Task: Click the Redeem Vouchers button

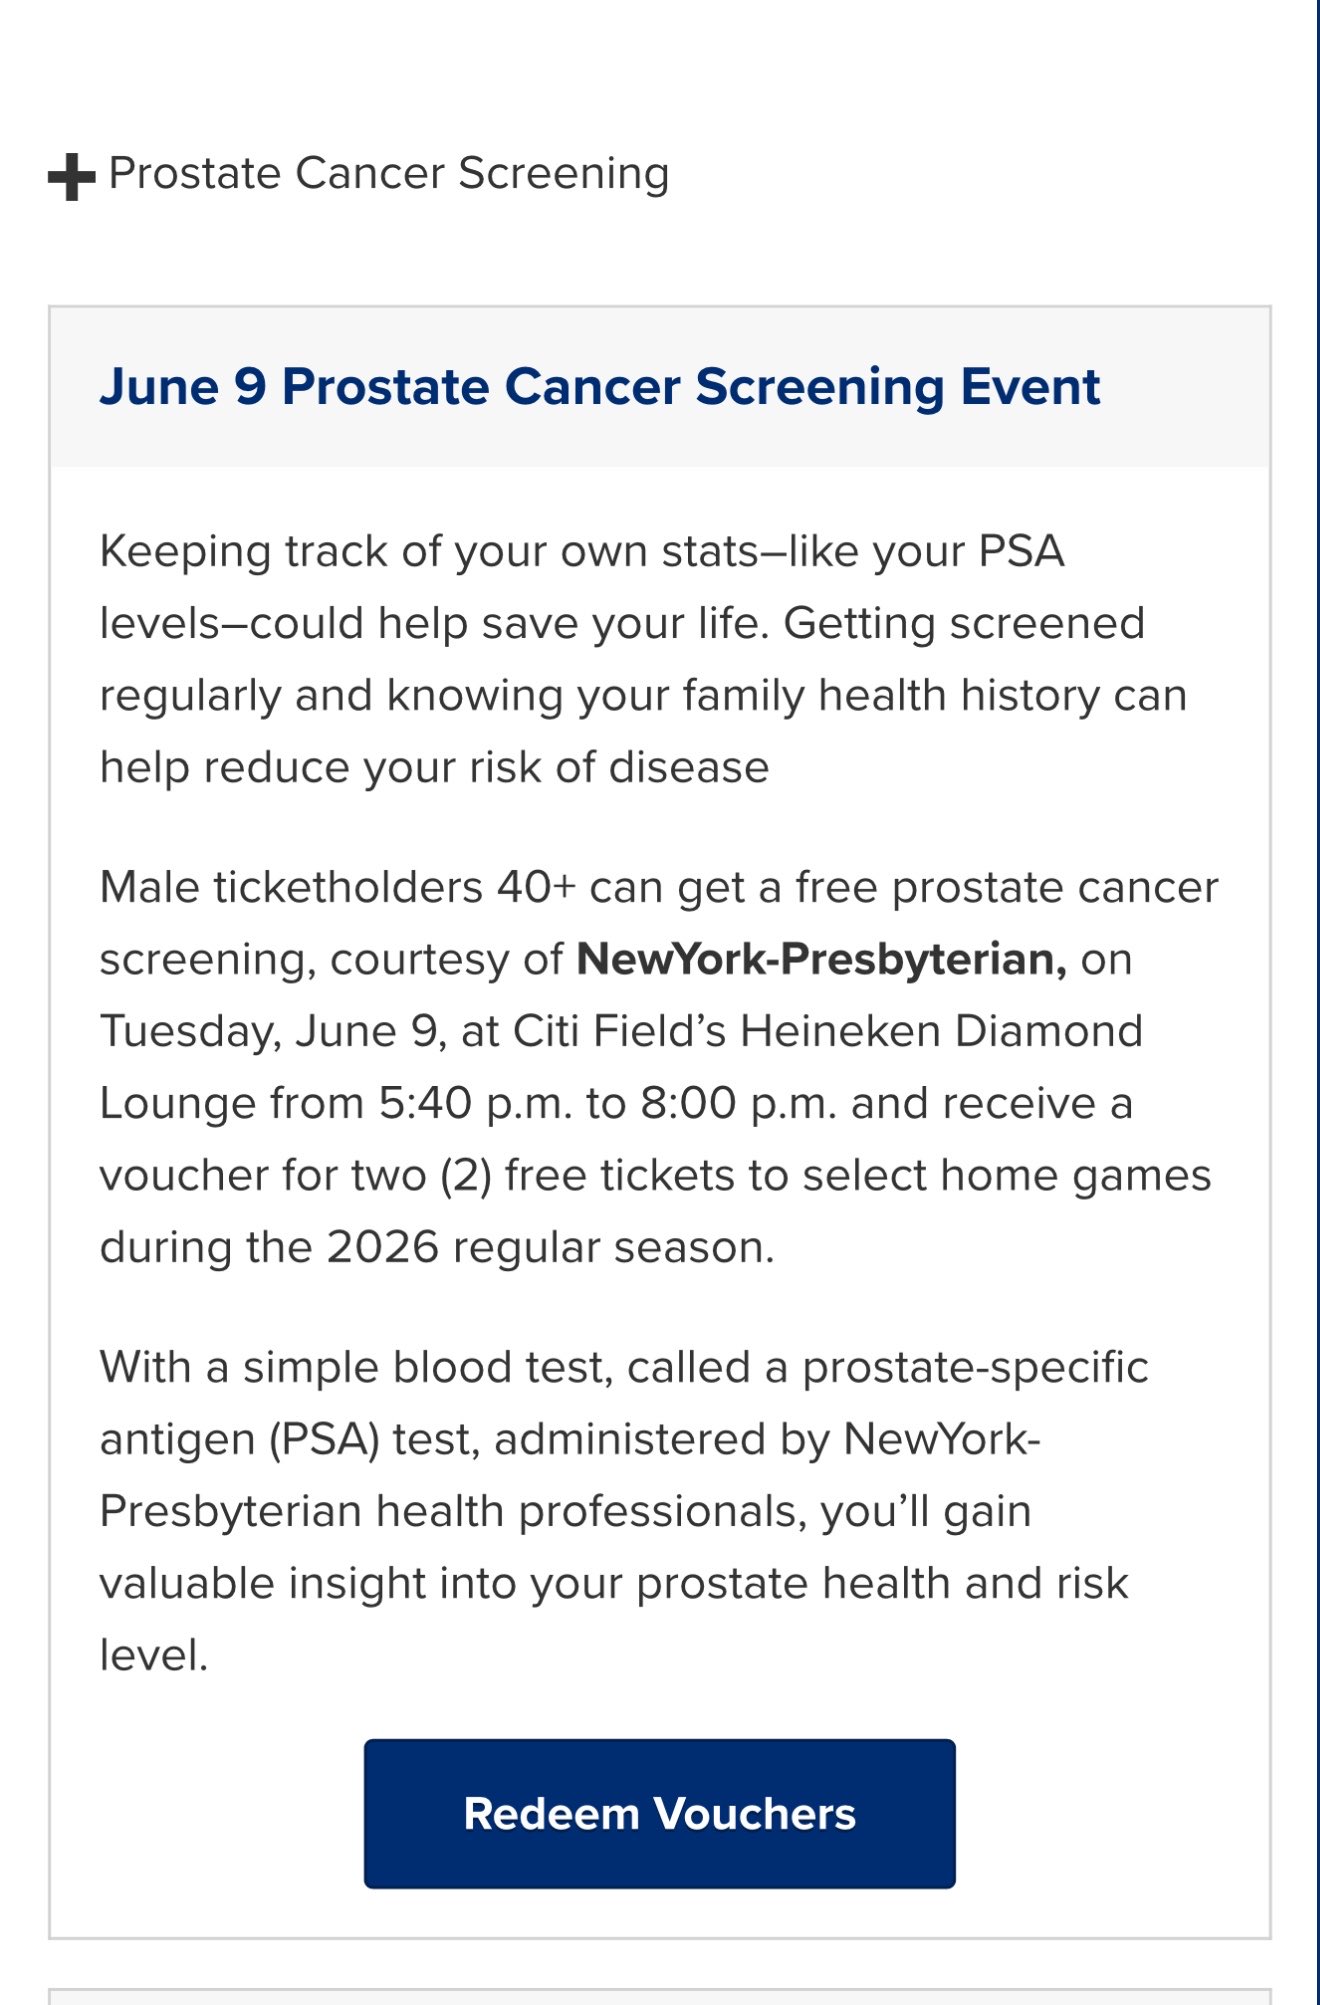Action: [x=659, y=1813]
